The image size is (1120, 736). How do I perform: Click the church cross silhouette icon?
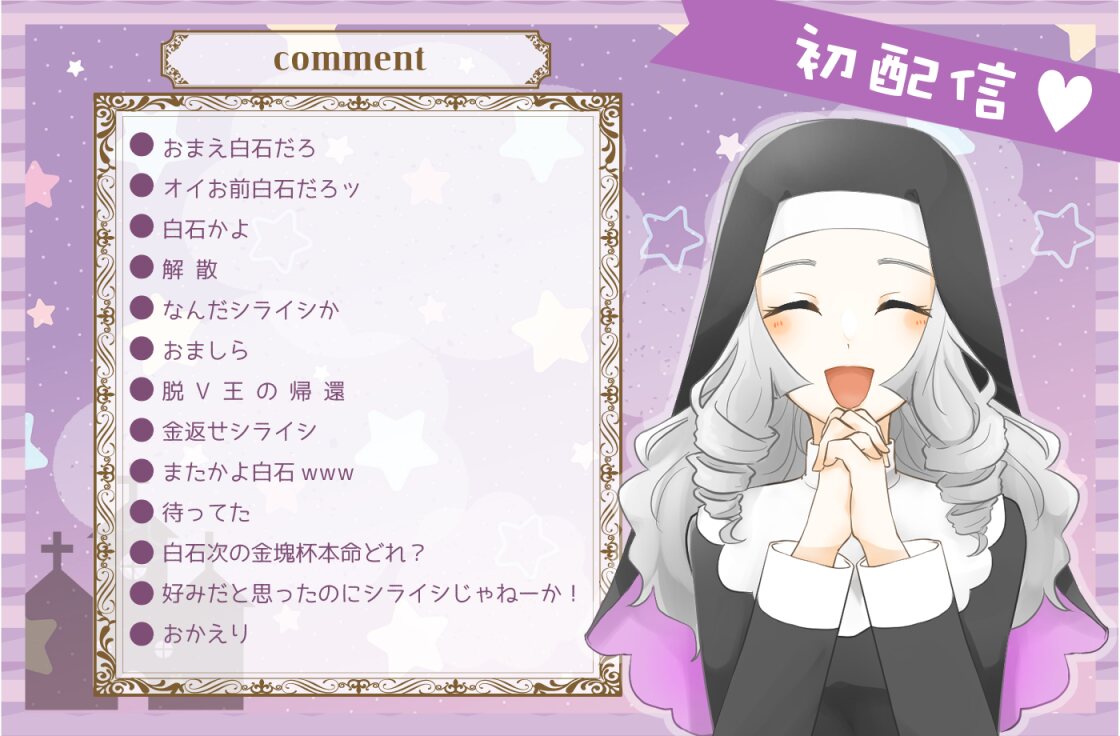click(57, 552)
